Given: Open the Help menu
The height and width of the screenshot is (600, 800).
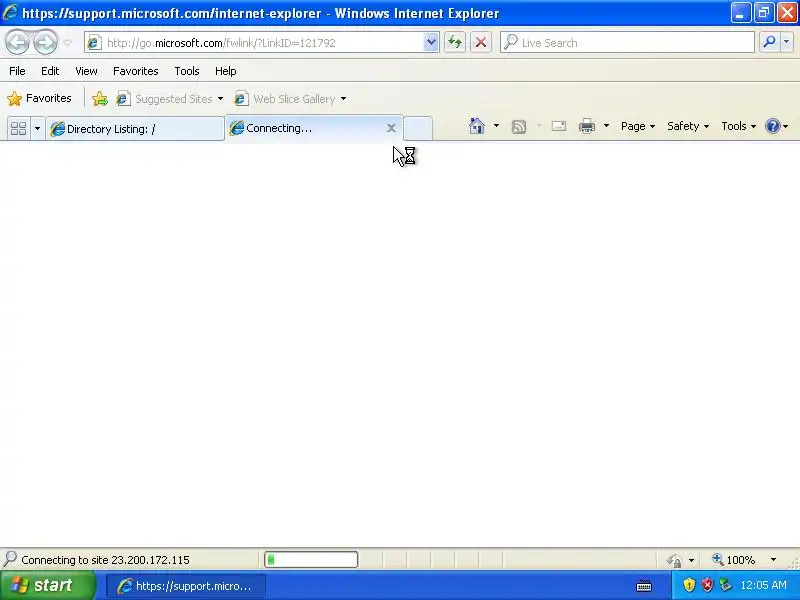Looking at the screenshot, I should (226, 71).
